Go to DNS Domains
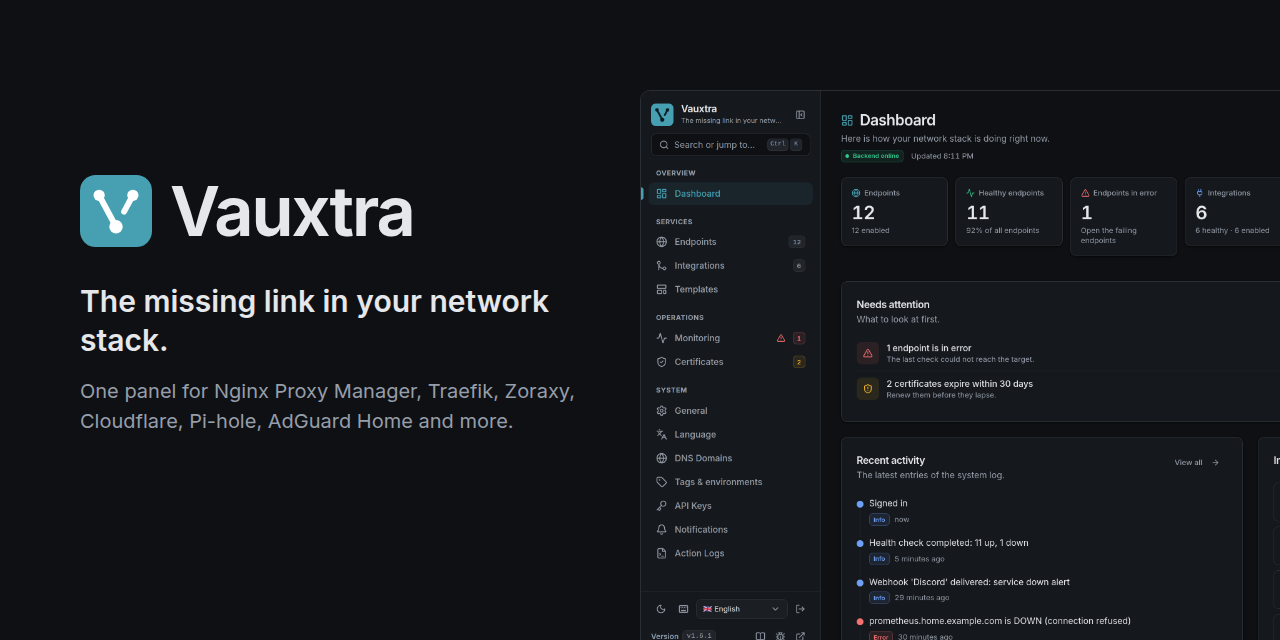This screenshot has width=1280, height=640. (x=731, y=458)
